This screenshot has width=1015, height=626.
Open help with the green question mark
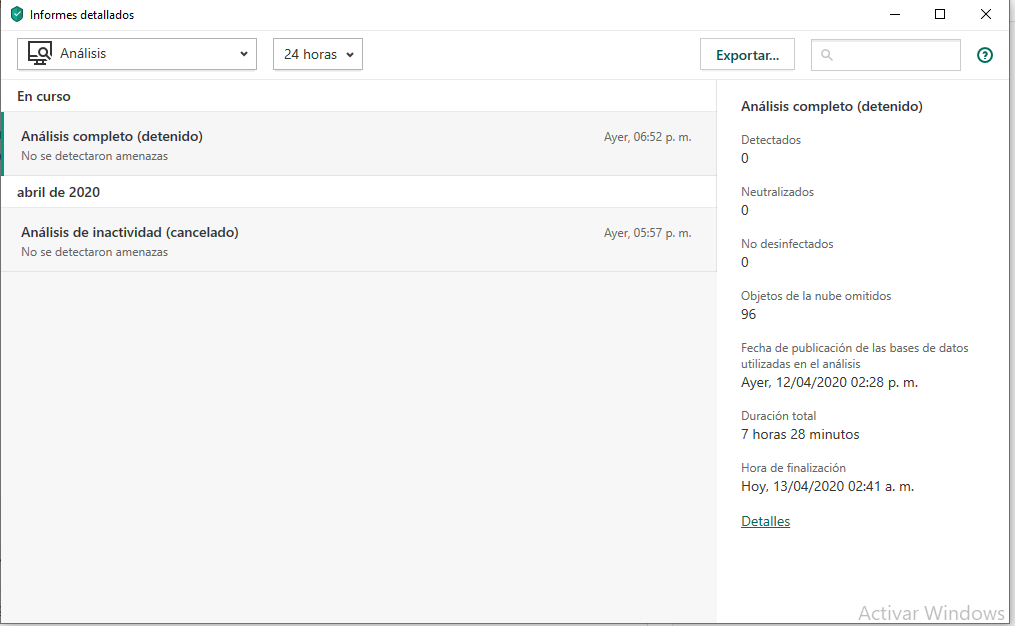[x=985, y=55]
